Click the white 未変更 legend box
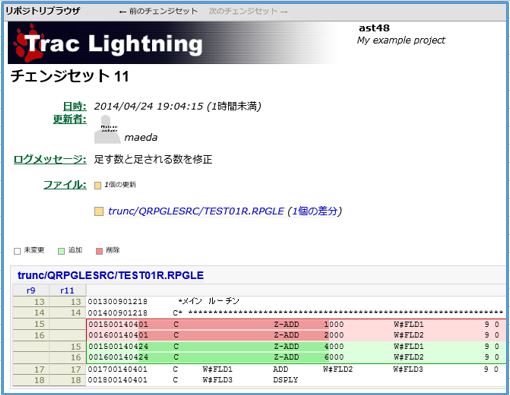The image size is (510, 395). tap(17, 251)
